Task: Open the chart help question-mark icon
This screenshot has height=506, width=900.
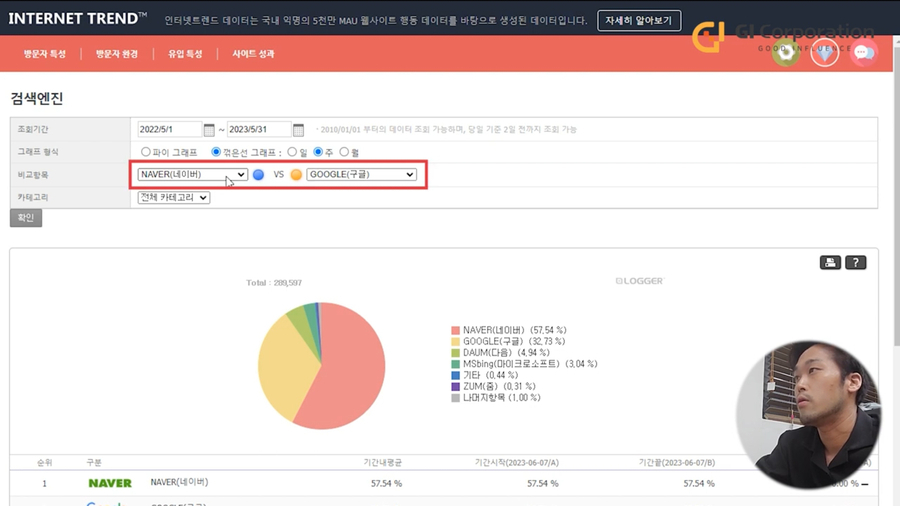Action: tap(855, 262)
